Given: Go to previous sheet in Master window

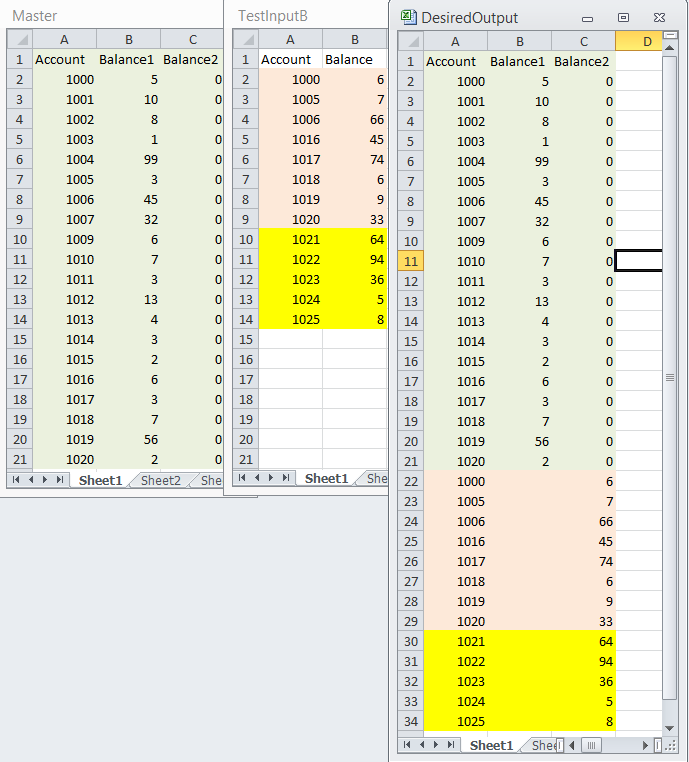Looking at the screenshot, I should (x=31, y=480).
